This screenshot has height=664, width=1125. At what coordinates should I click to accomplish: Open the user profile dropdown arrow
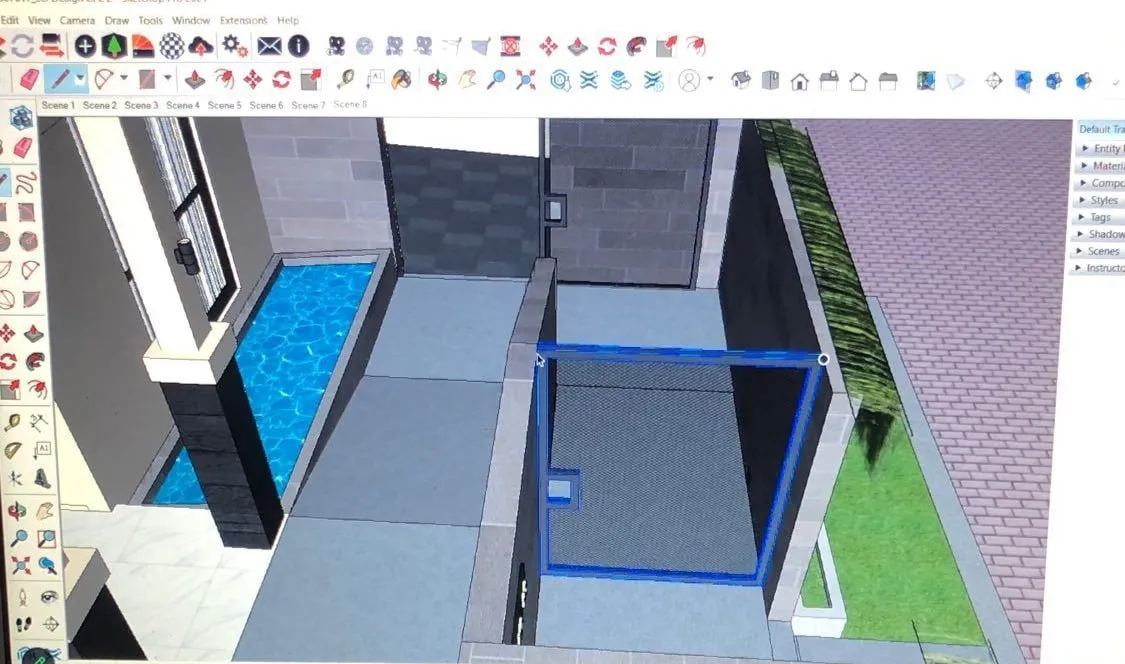click(710, 78)
